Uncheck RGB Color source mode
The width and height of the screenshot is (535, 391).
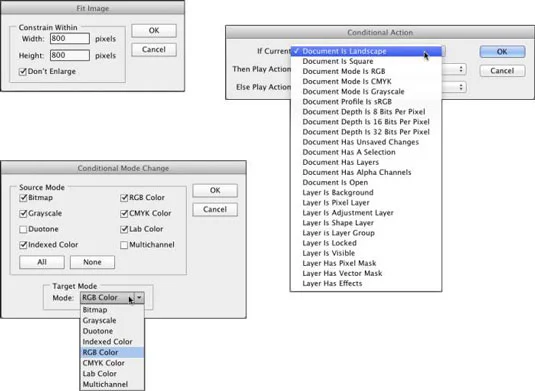(124, 198)
